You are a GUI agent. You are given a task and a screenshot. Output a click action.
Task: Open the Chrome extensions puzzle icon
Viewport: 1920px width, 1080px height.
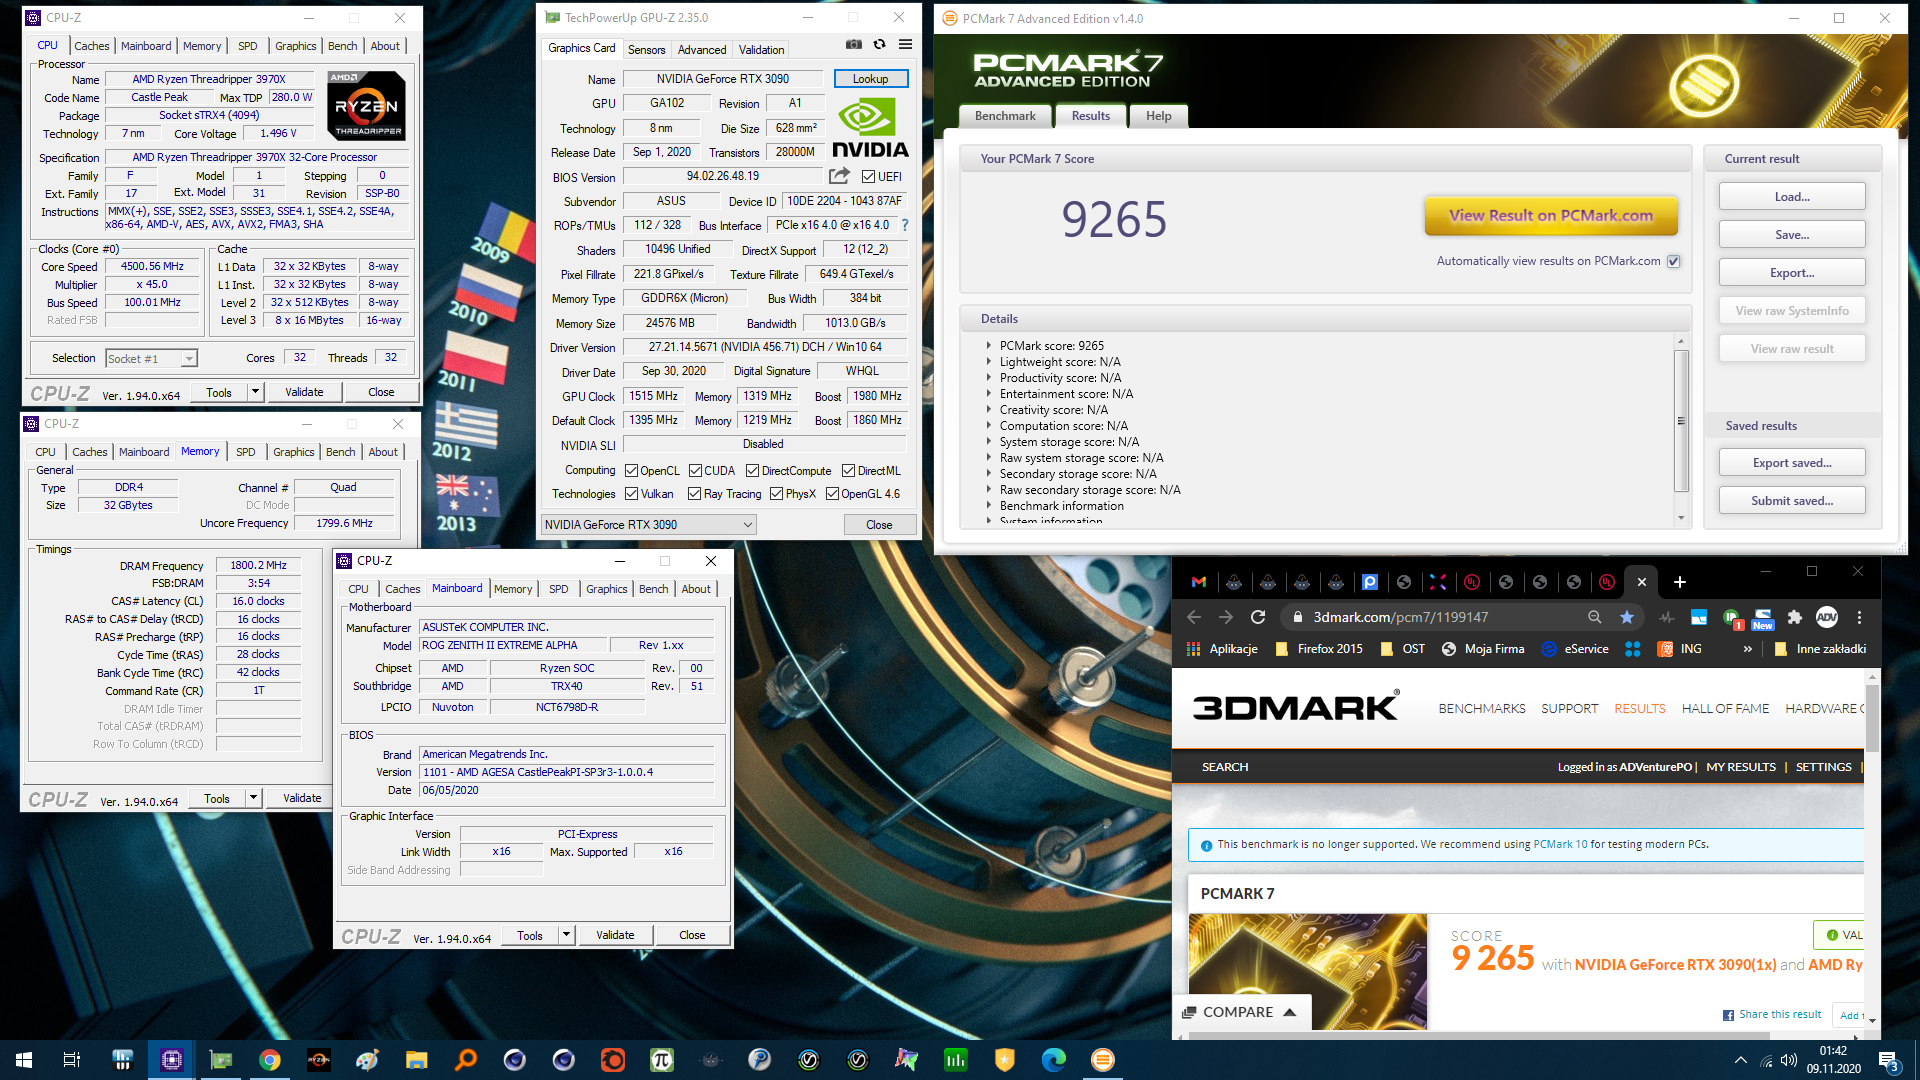pos(1795,617)
